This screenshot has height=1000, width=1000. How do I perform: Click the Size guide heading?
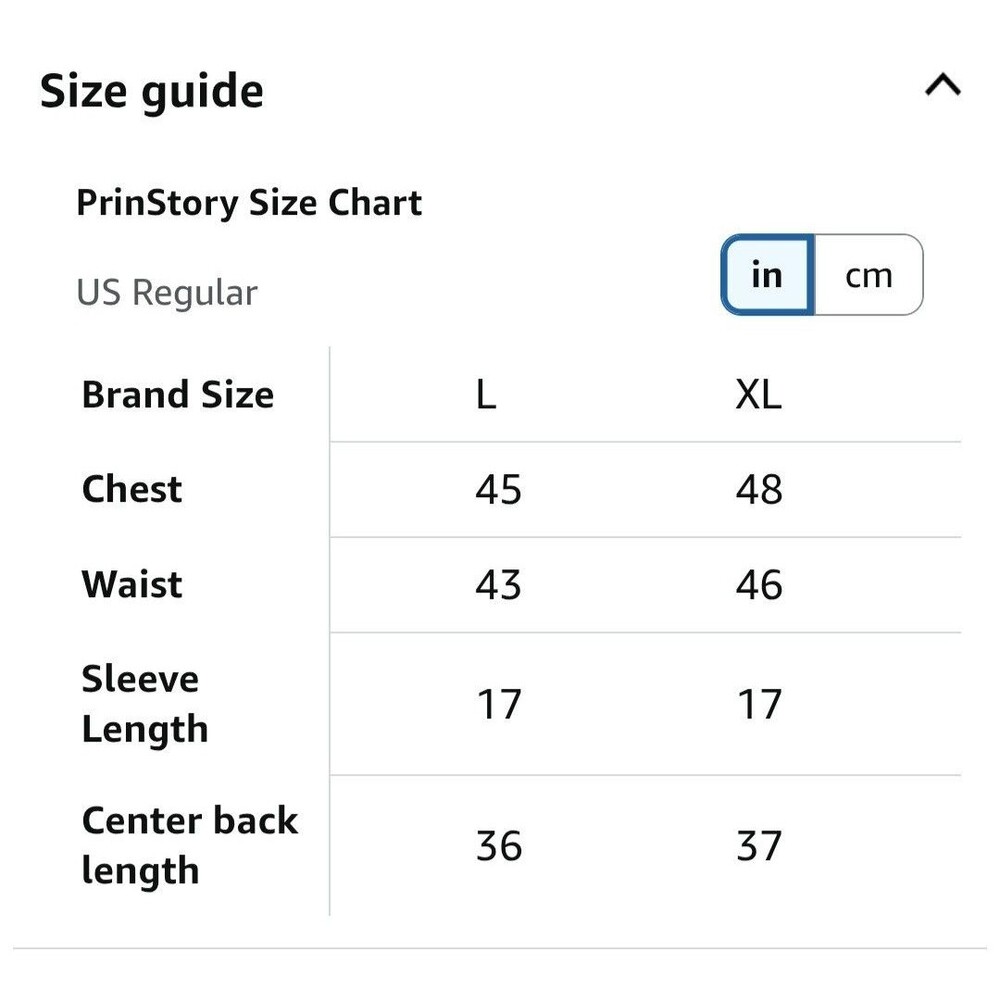tap(152, 92)
